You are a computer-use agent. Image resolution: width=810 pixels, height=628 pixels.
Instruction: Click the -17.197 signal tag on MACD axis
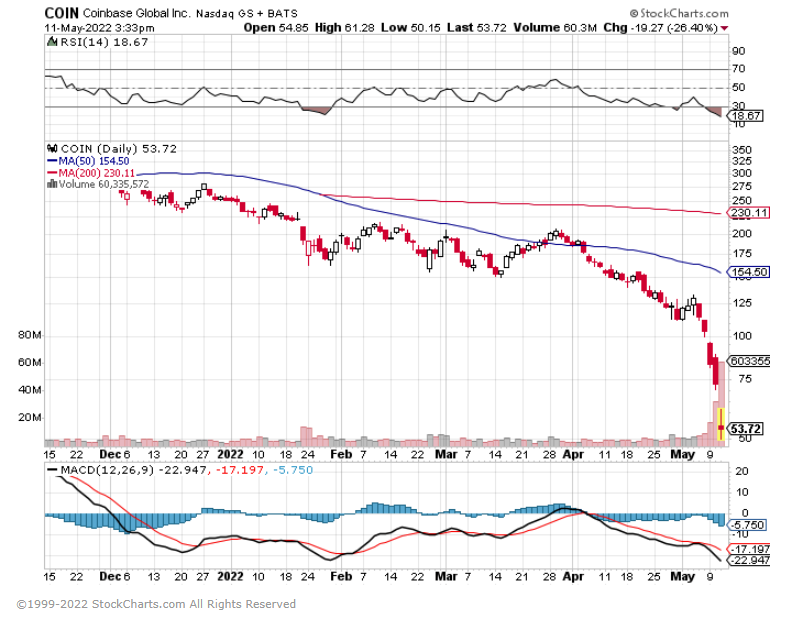point(750,549)
